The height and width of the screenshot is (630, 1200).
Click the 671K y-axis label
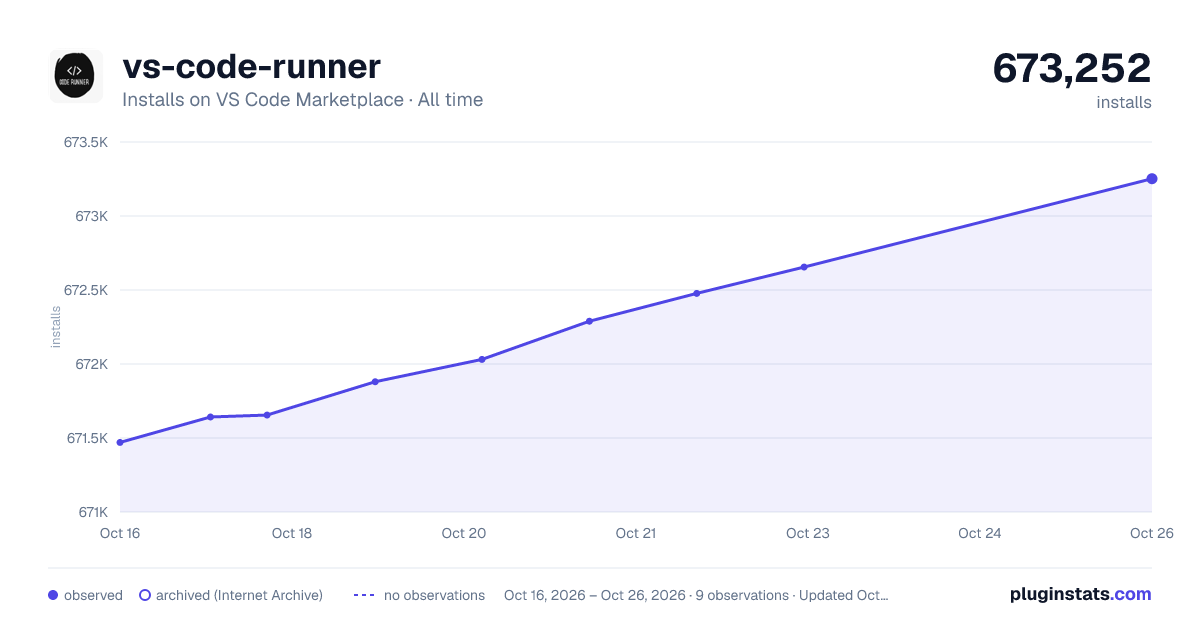[91, 512]
